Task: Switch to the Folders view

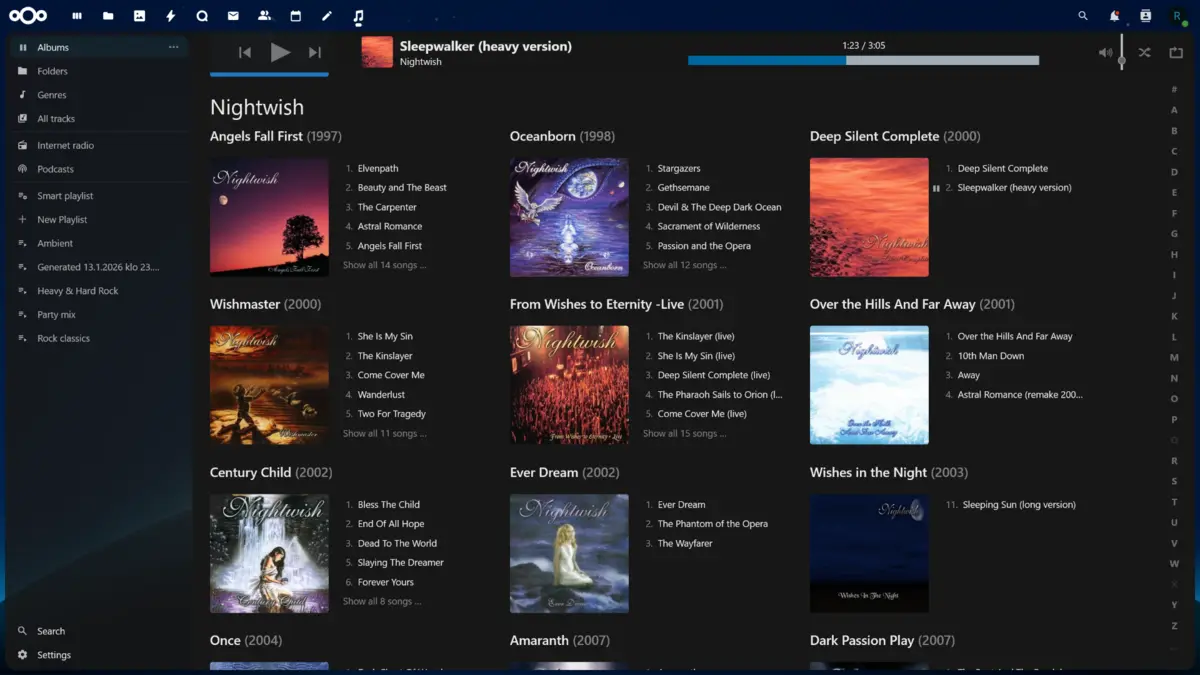Action: 100,71
